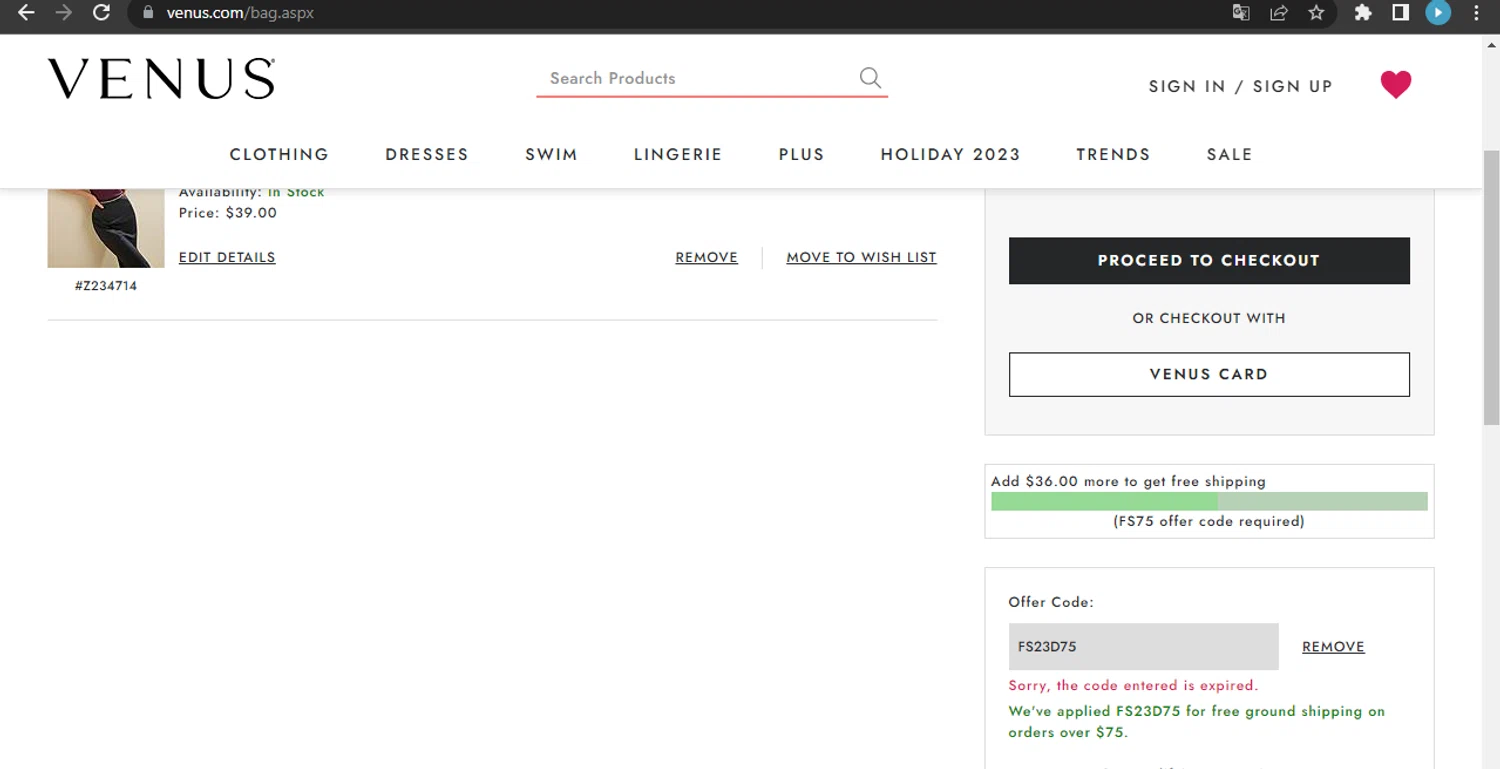1500x769 pixels.
Task: Open the browser profile avatar
Action: [1438, 13]
